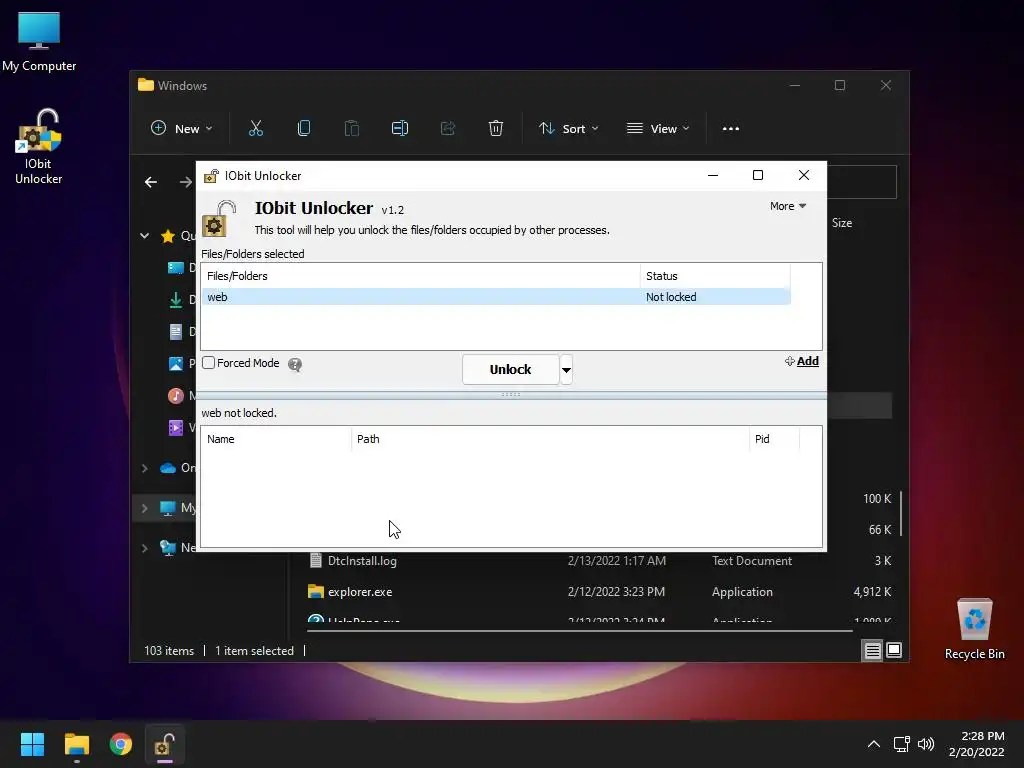This screenshot has width=1024, height=768.
Task: Expand the Network tree node
Action: (x=144, y=548)
